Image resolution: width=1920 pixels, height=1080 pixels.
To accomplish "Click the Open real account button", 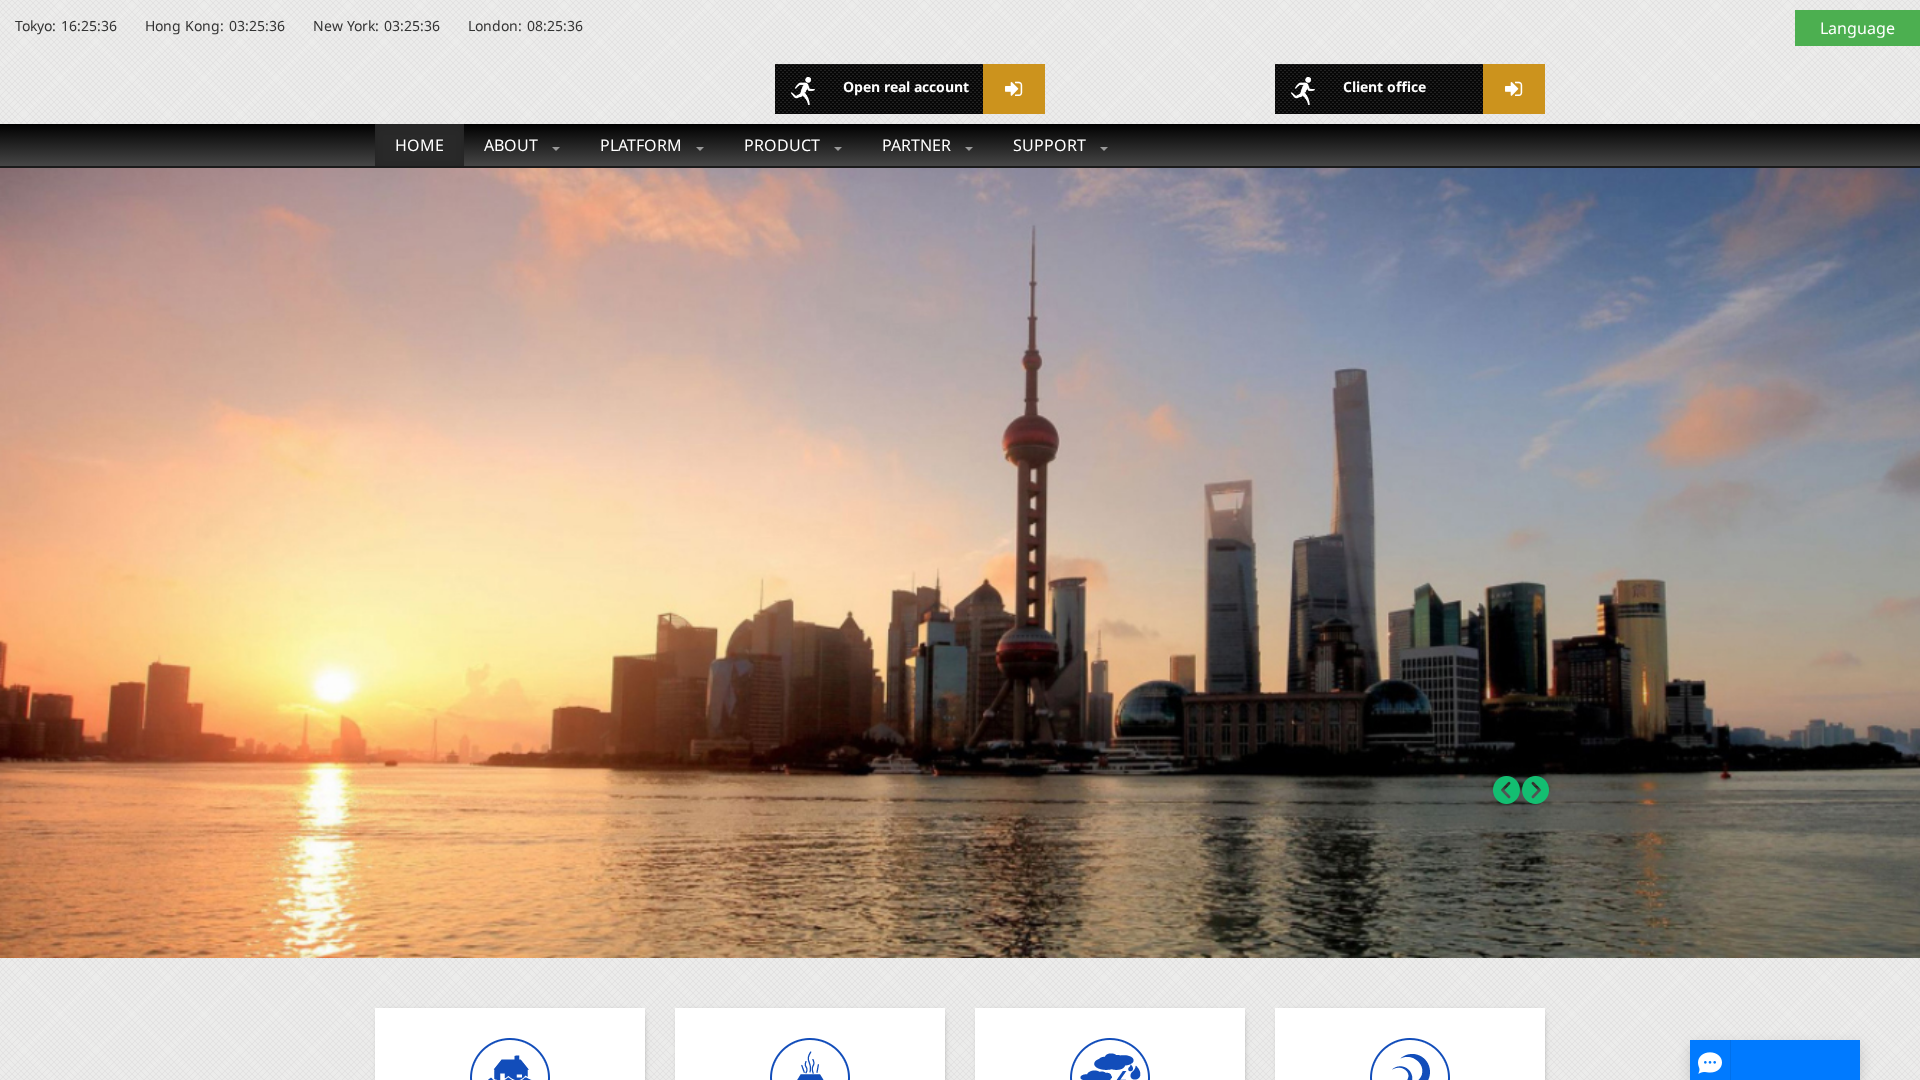I will [905, 88].
